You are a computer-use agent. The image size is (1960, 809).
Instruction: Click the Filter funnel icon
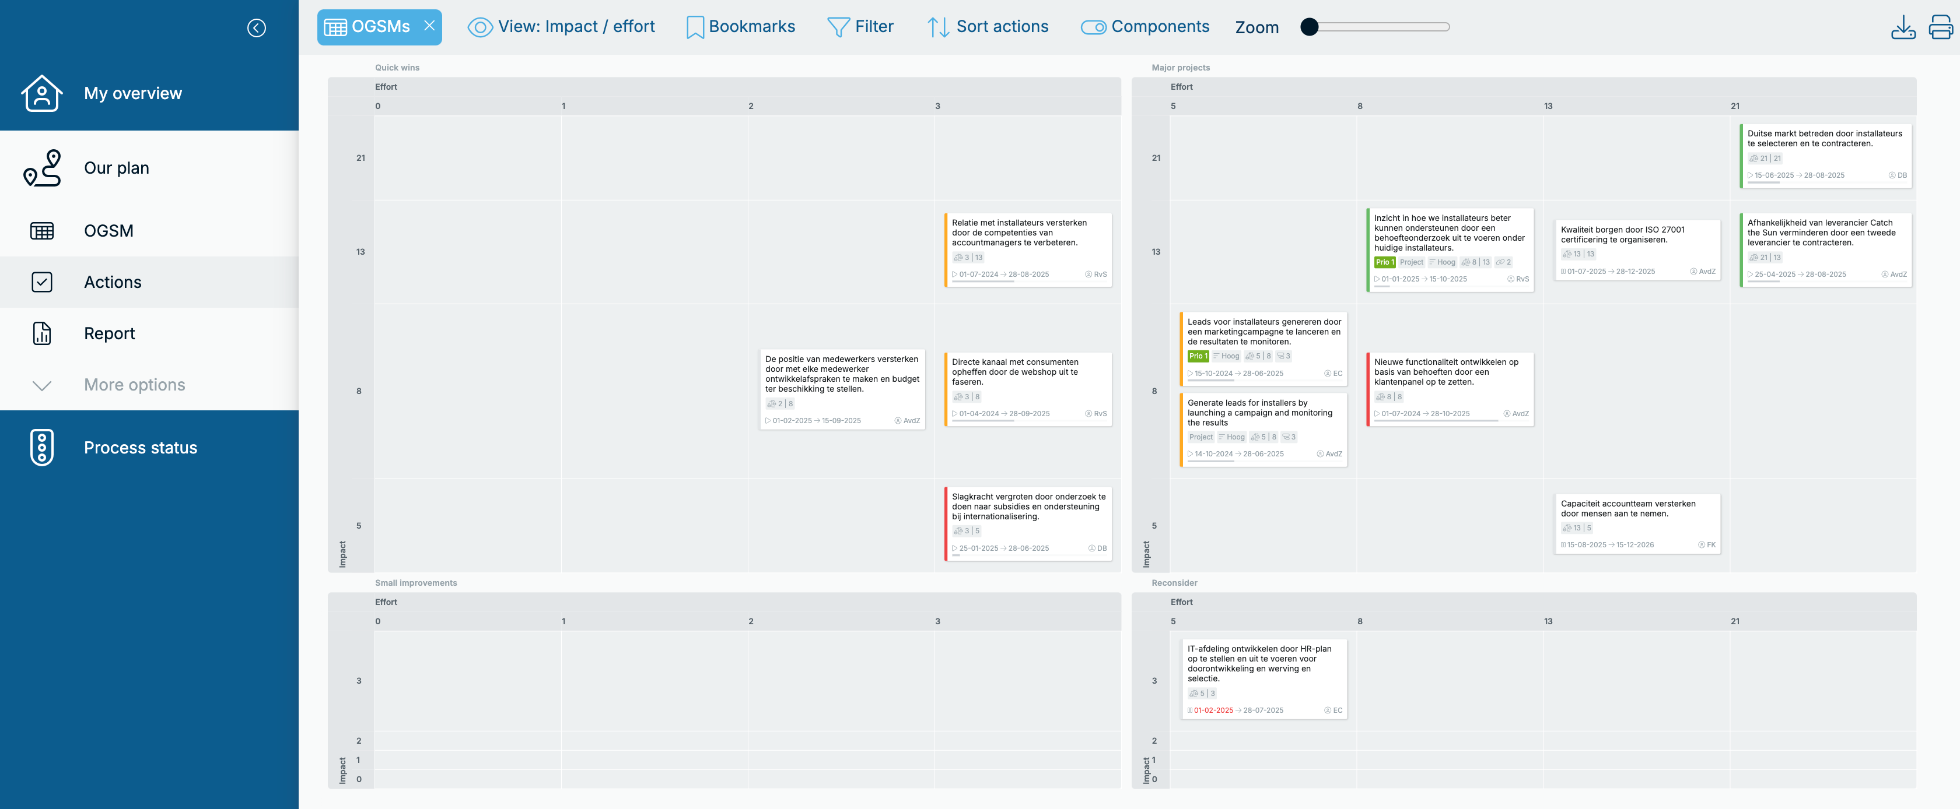click(838, 27)
